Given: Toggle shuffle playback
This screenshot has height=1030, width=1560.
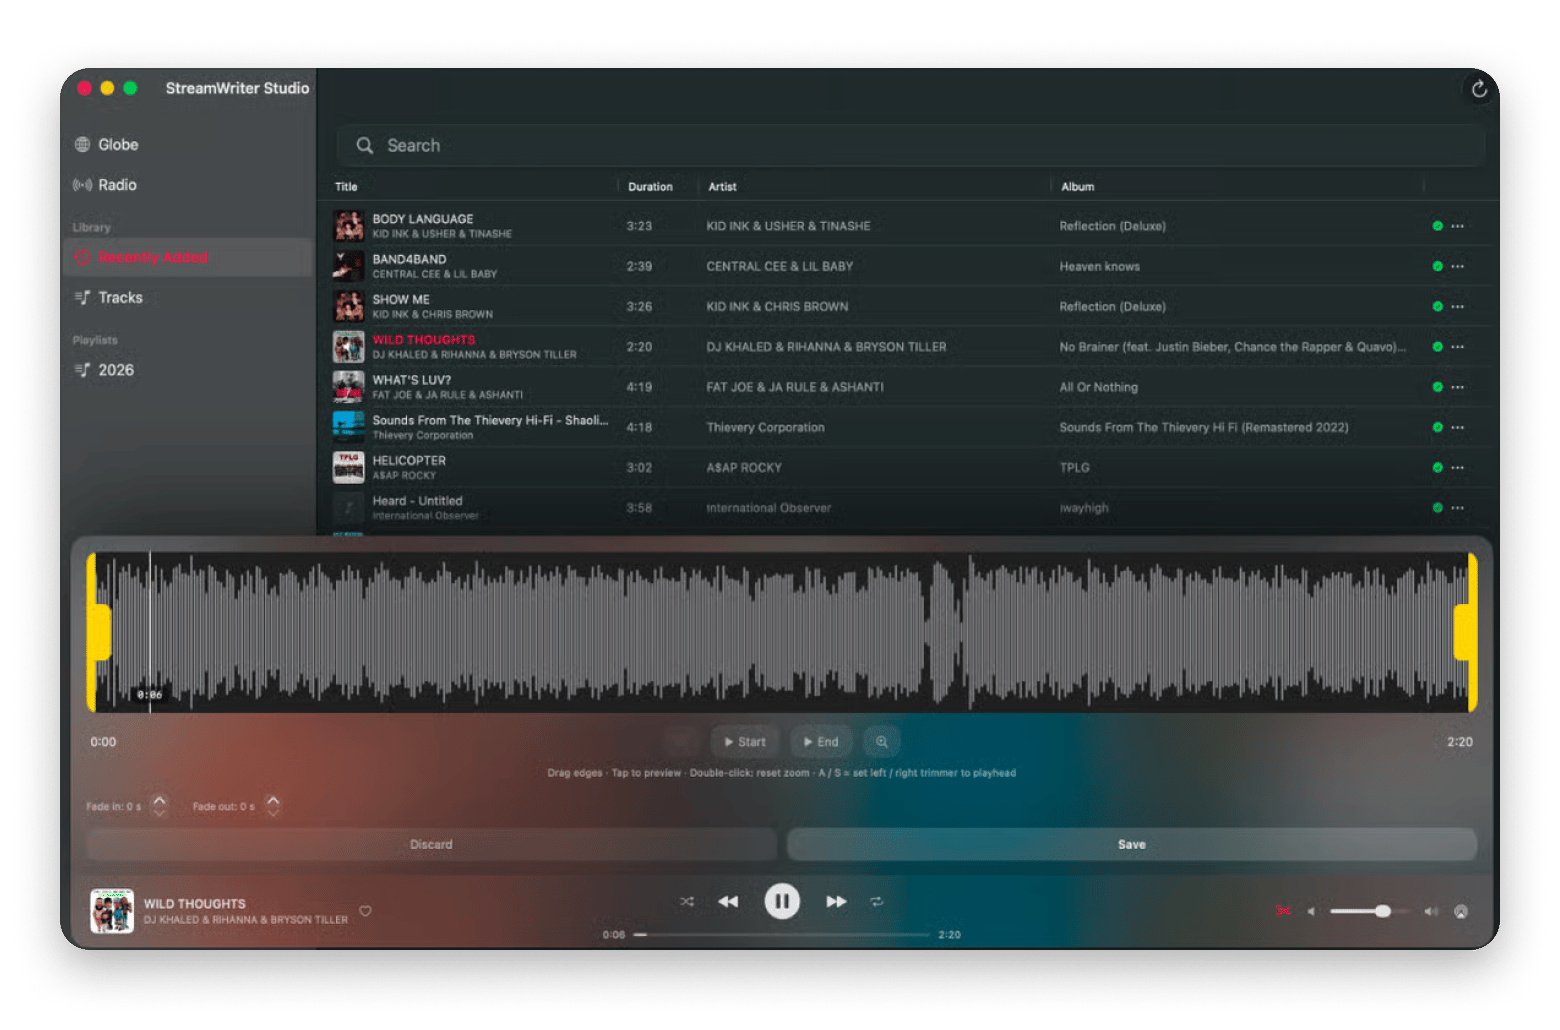Looking at the screenshot, I should 687,902.
